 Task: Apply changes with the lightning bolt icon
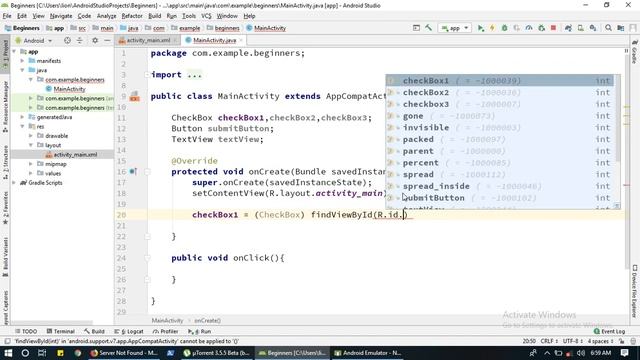[x=492, y=28]
